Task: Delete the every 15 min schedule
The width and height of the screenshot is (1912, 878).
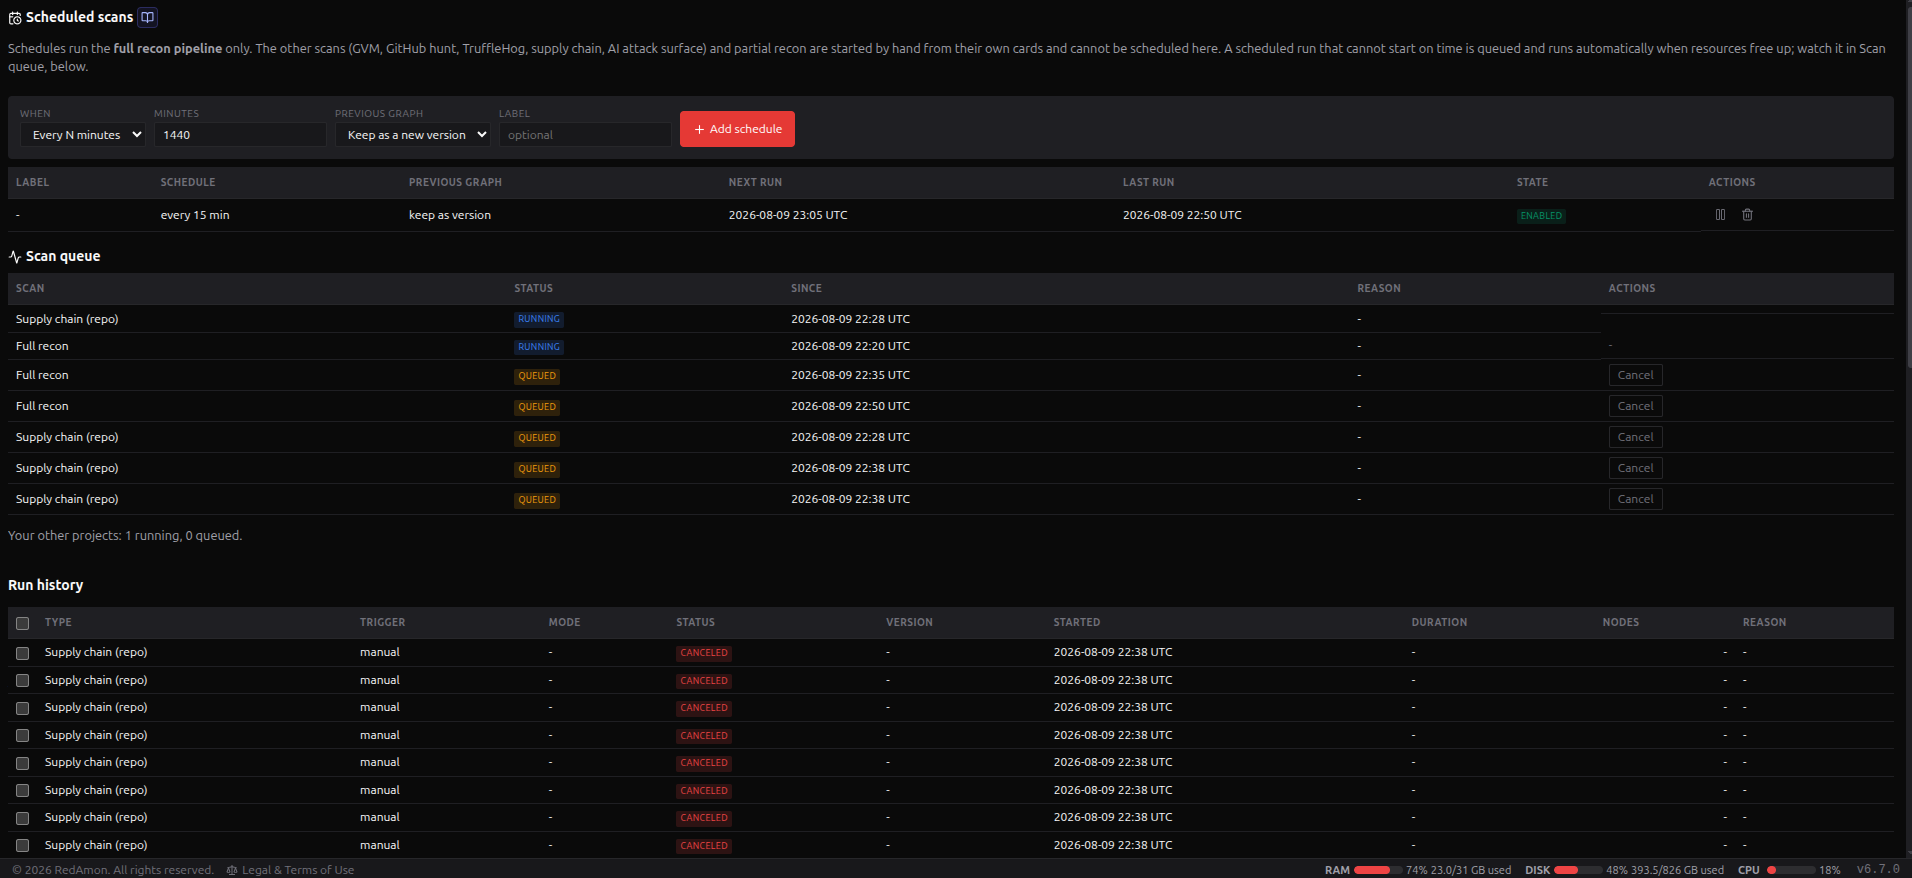Action: pyautogui.click(x=1747, y=215)
